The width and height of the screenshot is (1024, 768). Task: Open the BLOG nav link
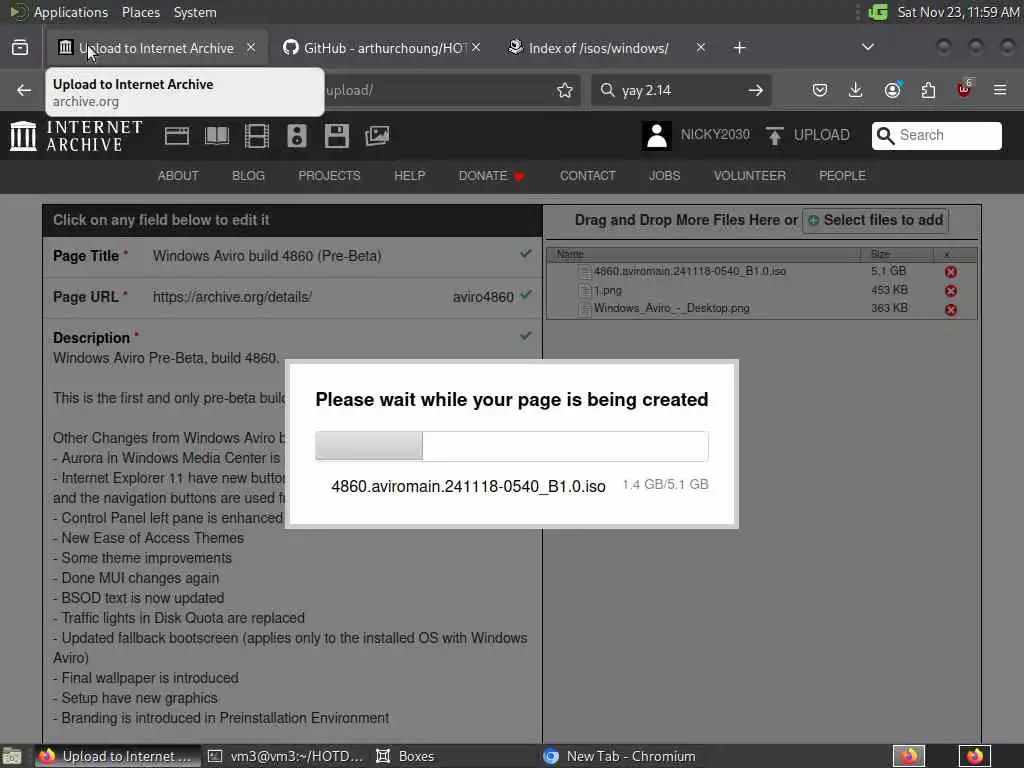pyautogui.click(x=248, y=176)
